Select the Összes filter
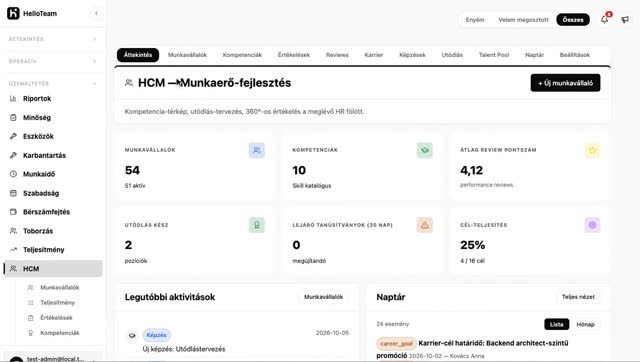This screenshot has width=640, height=362. tap(573, 20)
